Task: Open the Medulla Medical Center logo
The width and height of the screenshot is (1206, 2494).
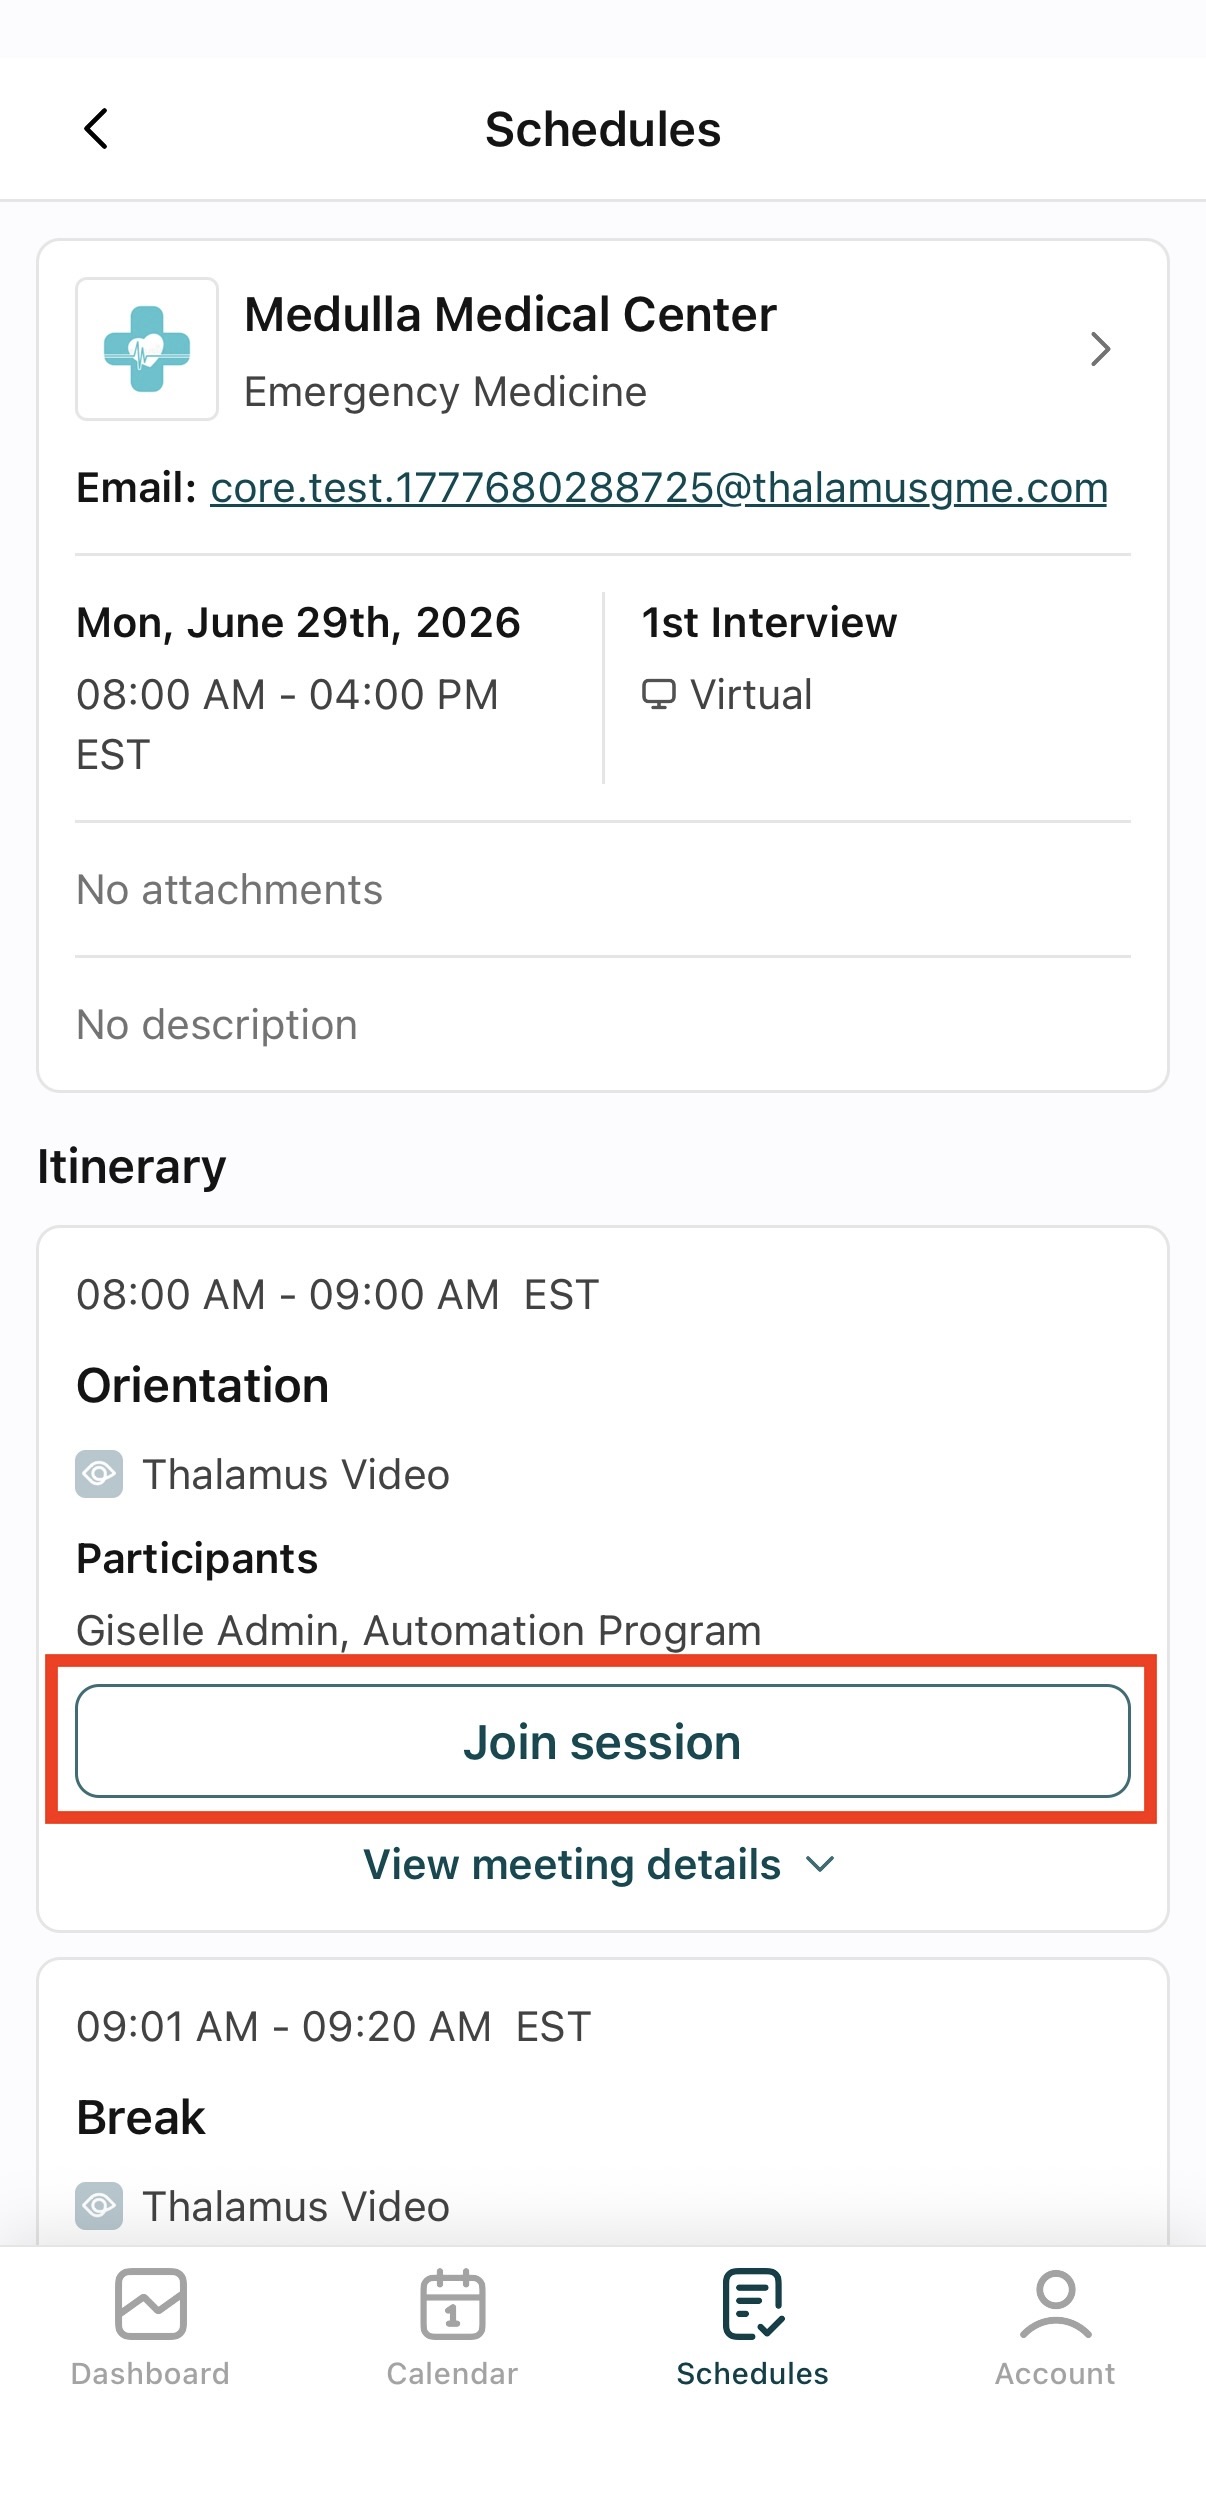Action: point(147,349)
